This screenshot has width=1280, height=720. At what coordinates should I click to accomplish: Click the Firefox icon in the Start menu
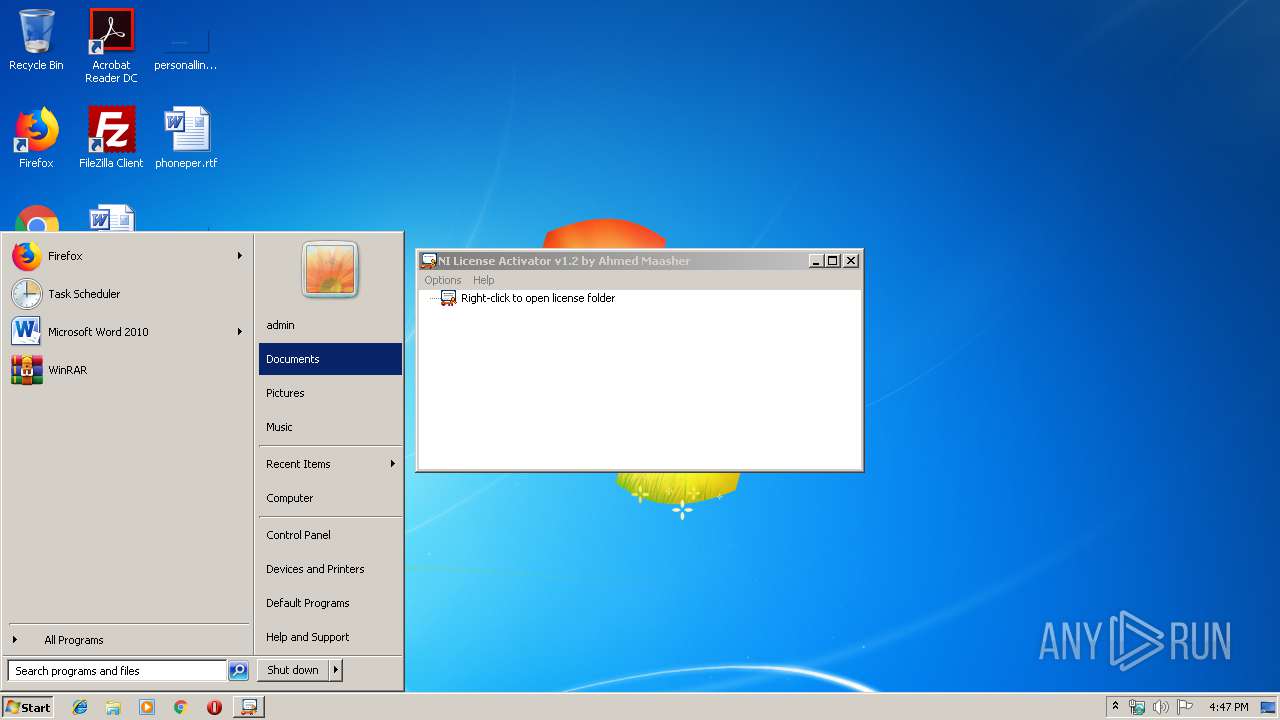coord(27,256)
